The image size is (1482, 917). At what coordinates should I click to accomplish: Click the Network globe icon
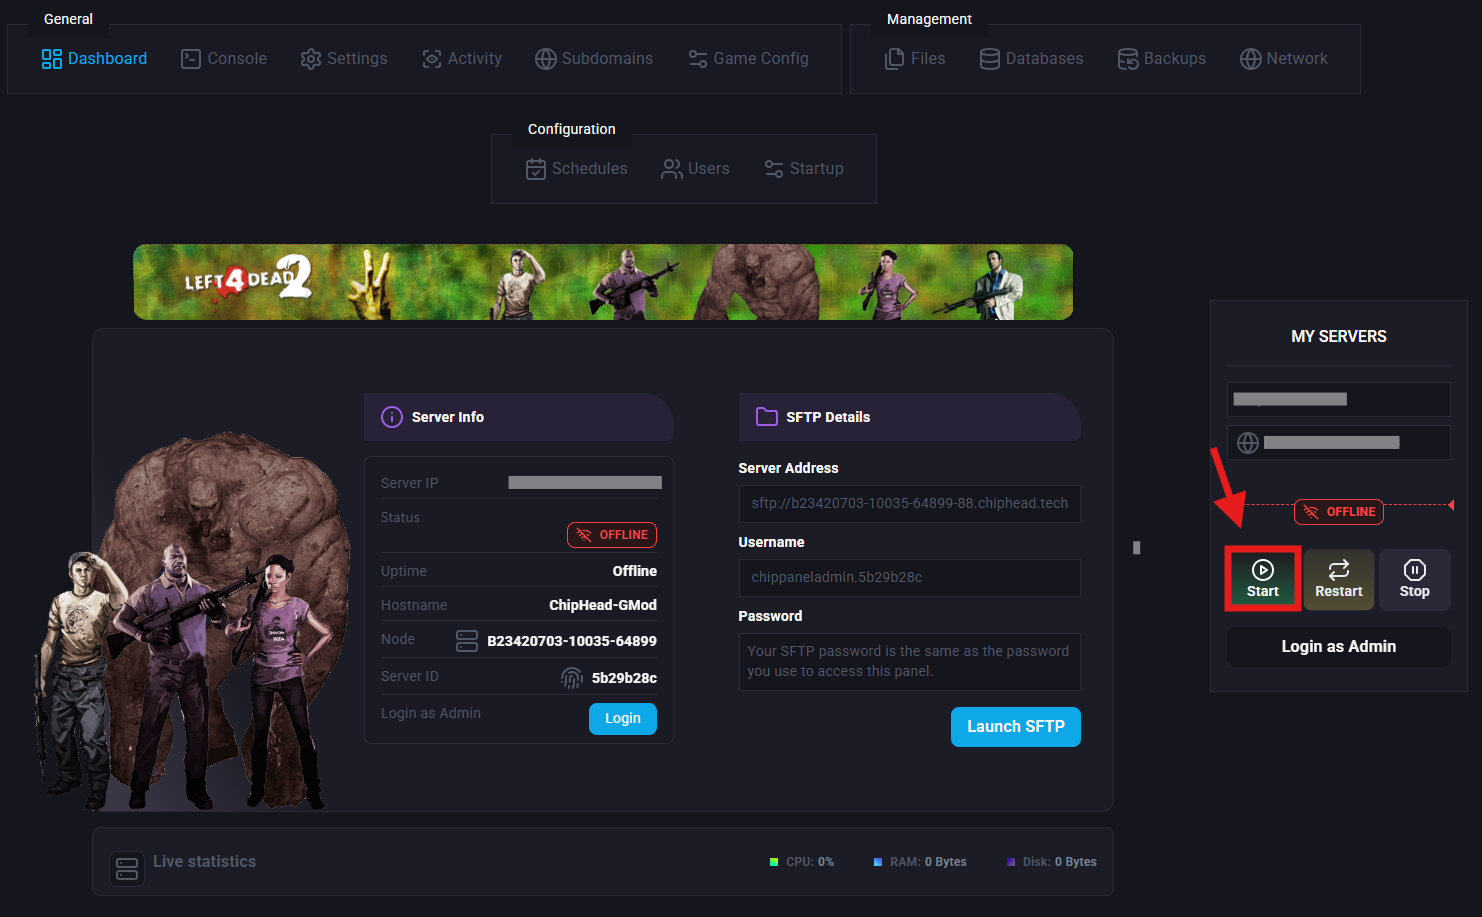[x=1251, y=59]
